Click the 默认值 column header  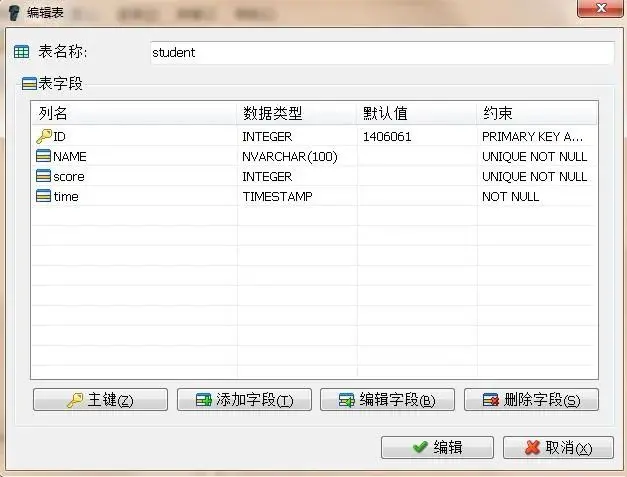(417, 113)
